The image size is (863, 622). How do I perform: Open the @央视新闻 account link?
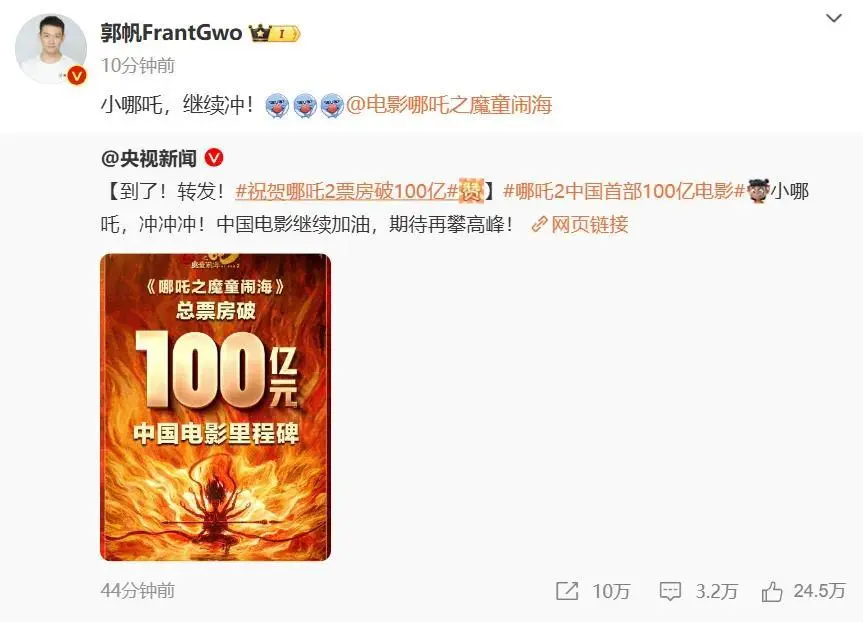pyautogui.click(x=149, y=159)
